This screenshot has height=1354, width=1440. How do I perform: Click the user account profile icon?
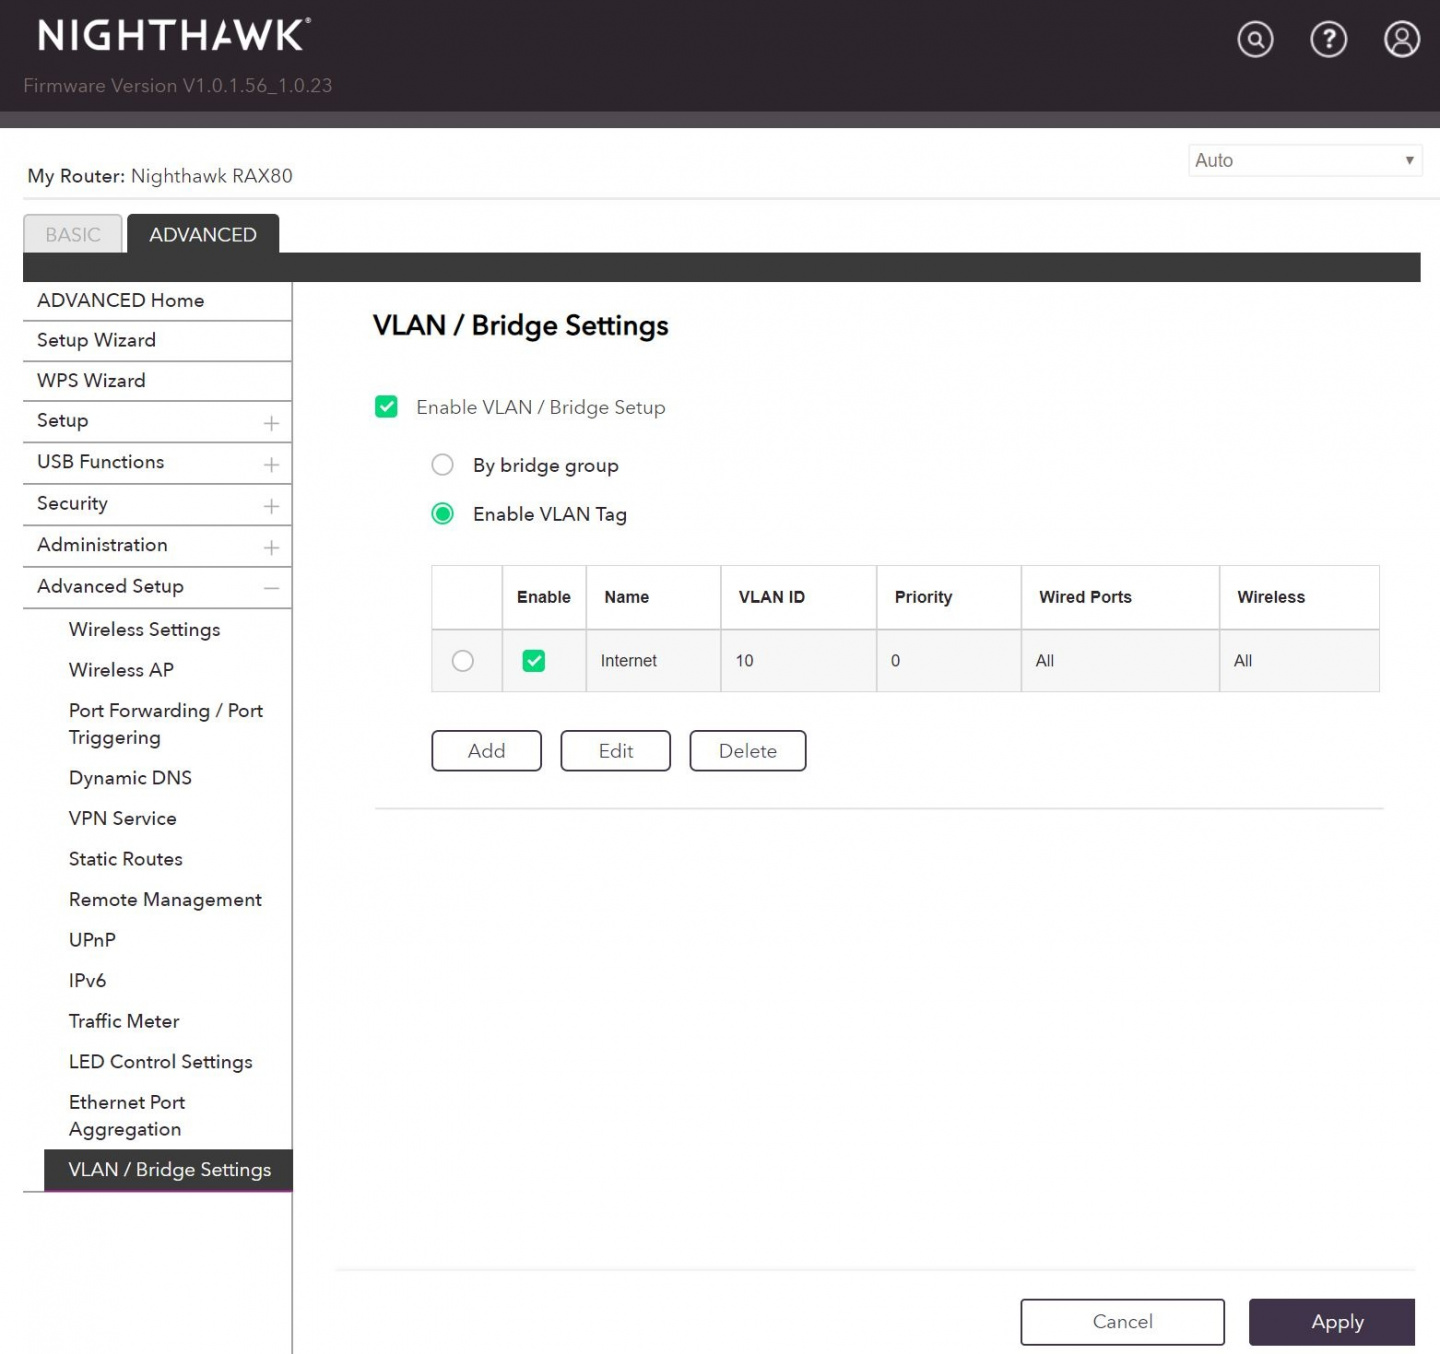(1401, 40)
